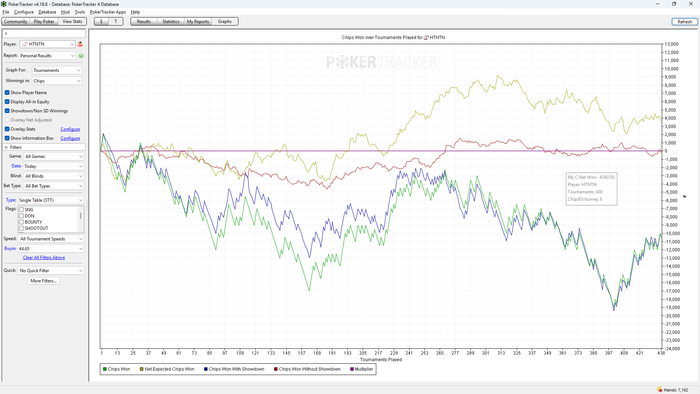Viewport: 700px width, 394px height.
Task: Switch to the Results view
Action: tap(144, 21)
